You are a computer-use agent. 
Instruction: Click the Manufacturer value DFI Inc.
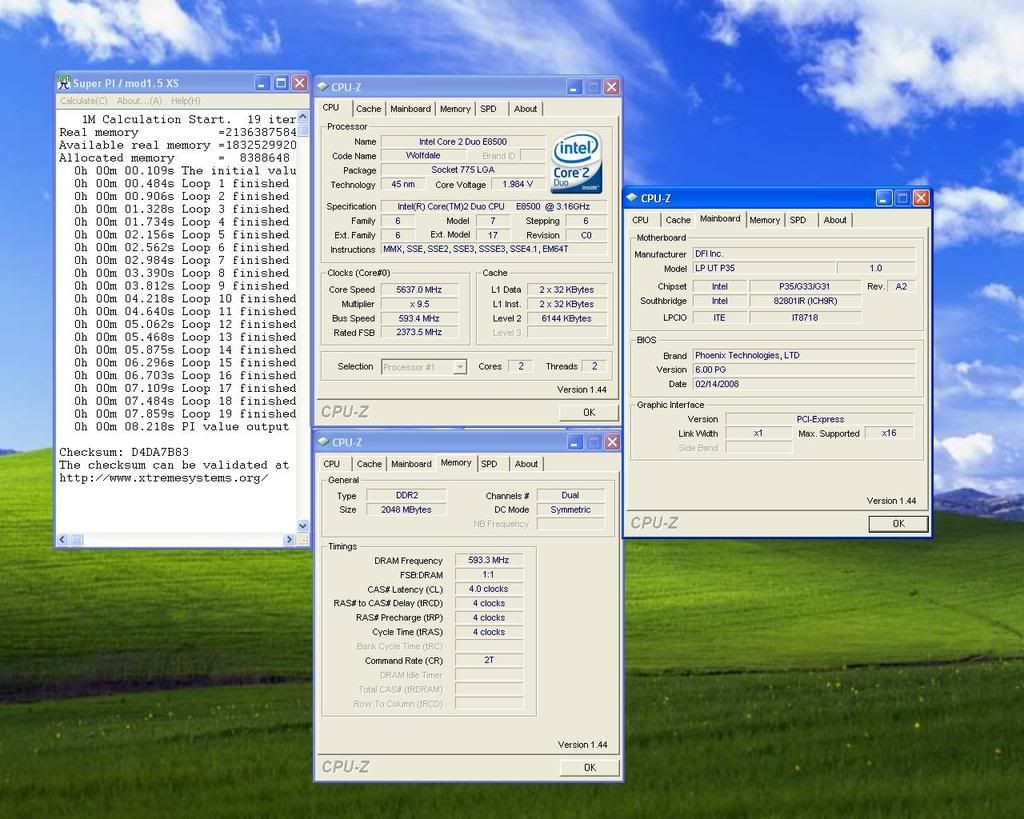[803, 254]
